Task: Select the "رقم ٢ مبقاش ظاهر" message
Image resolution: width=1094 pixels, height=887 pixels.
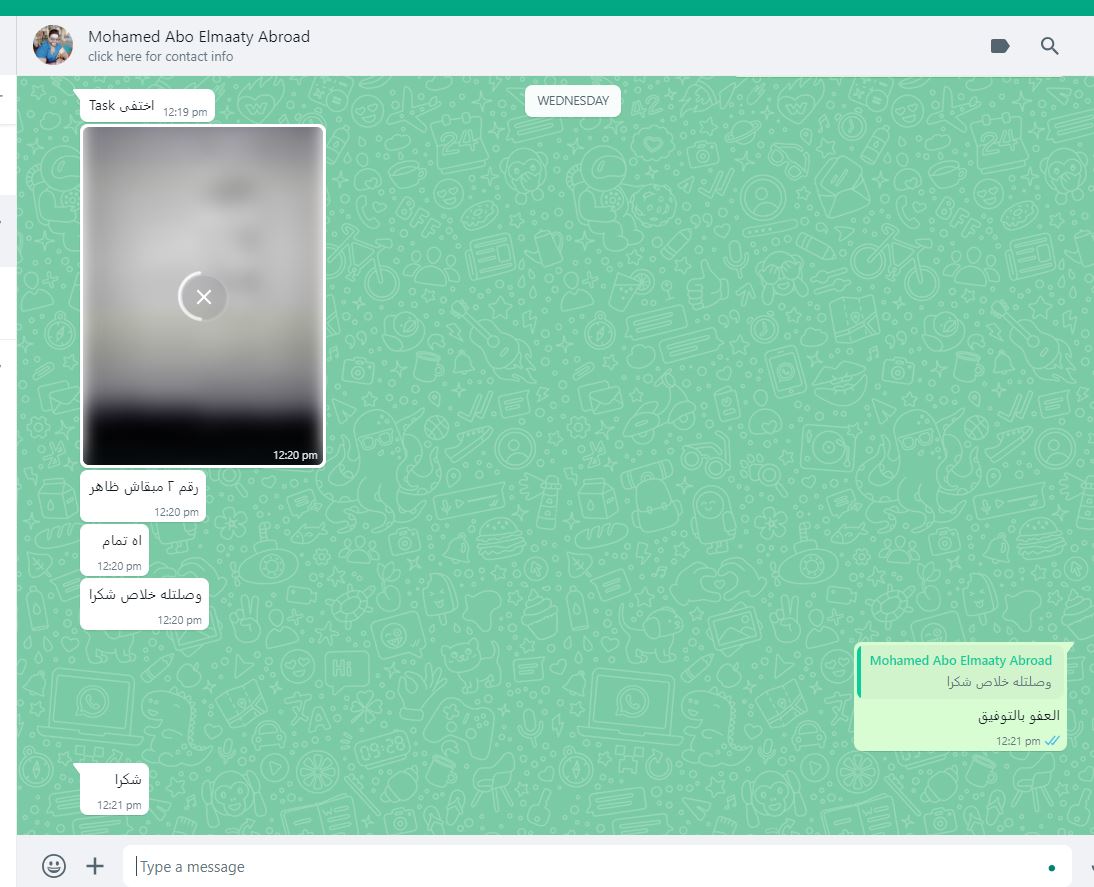Action: pos(143,496)
